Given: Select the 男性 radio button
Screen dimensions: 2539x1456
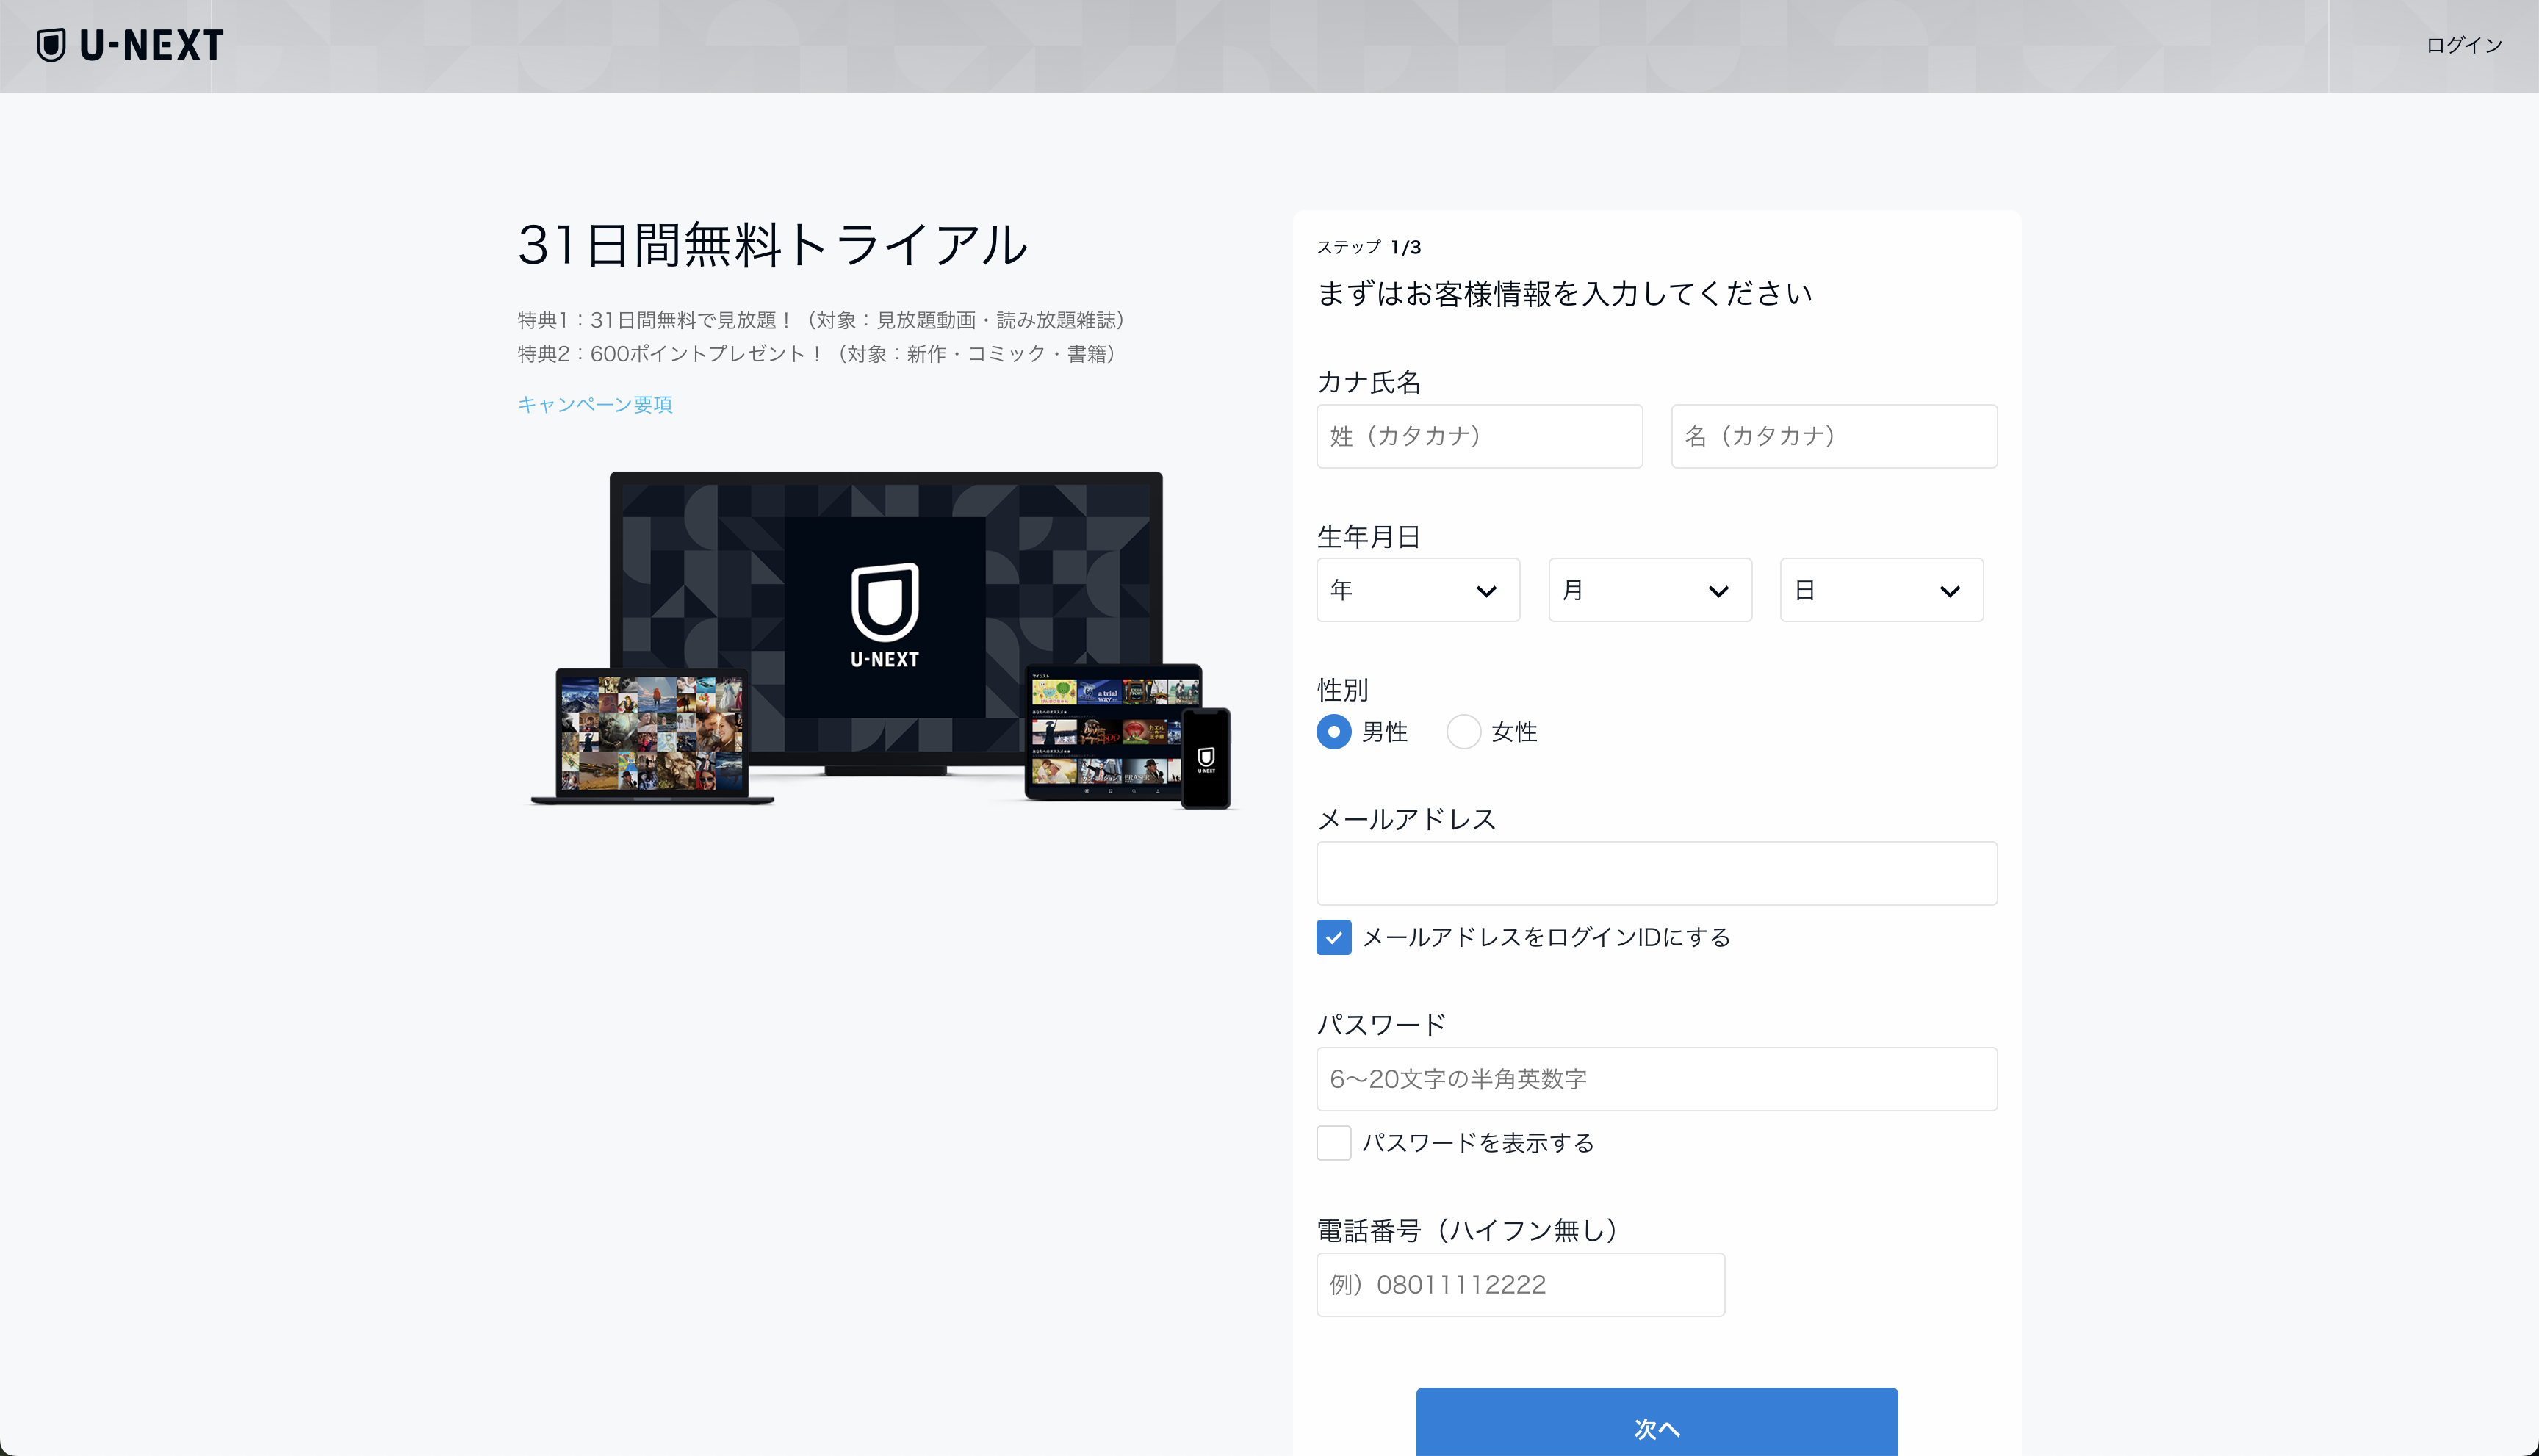Looking at the screenshot, I should 1334,732.
